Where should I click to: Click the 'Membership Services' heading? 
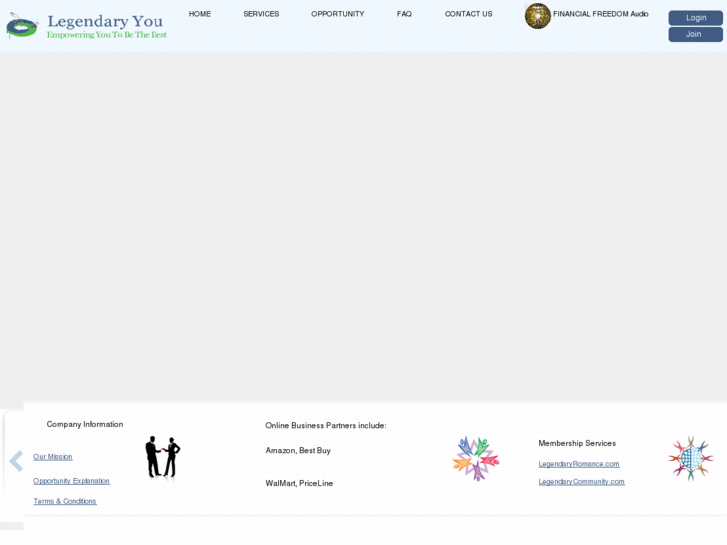[577, 443]
